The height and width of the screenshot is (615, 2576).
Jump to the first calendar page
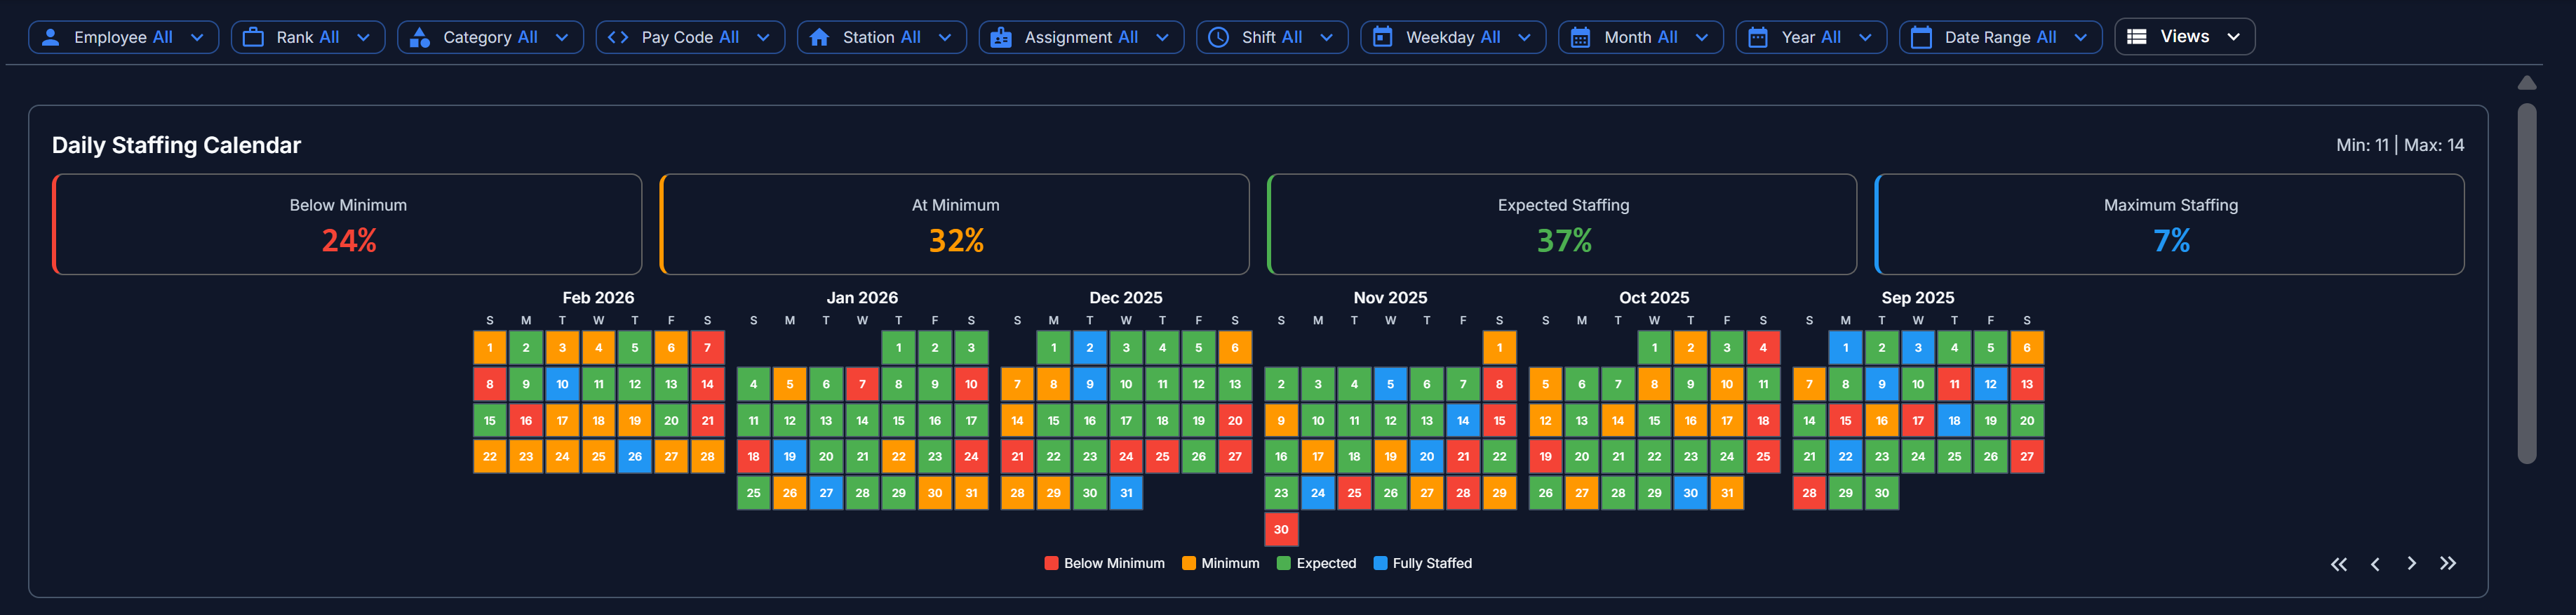(2338, 564)
